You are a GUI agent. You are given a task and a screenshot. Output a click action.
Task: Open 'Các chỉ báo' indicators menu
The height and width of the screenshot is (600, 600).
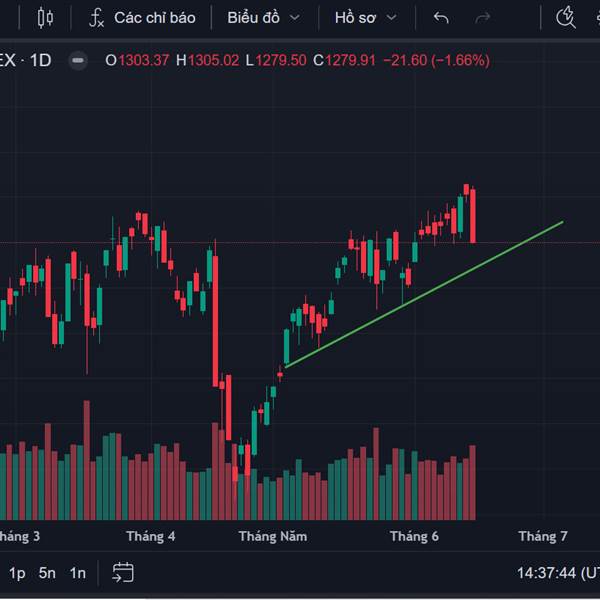155,18
